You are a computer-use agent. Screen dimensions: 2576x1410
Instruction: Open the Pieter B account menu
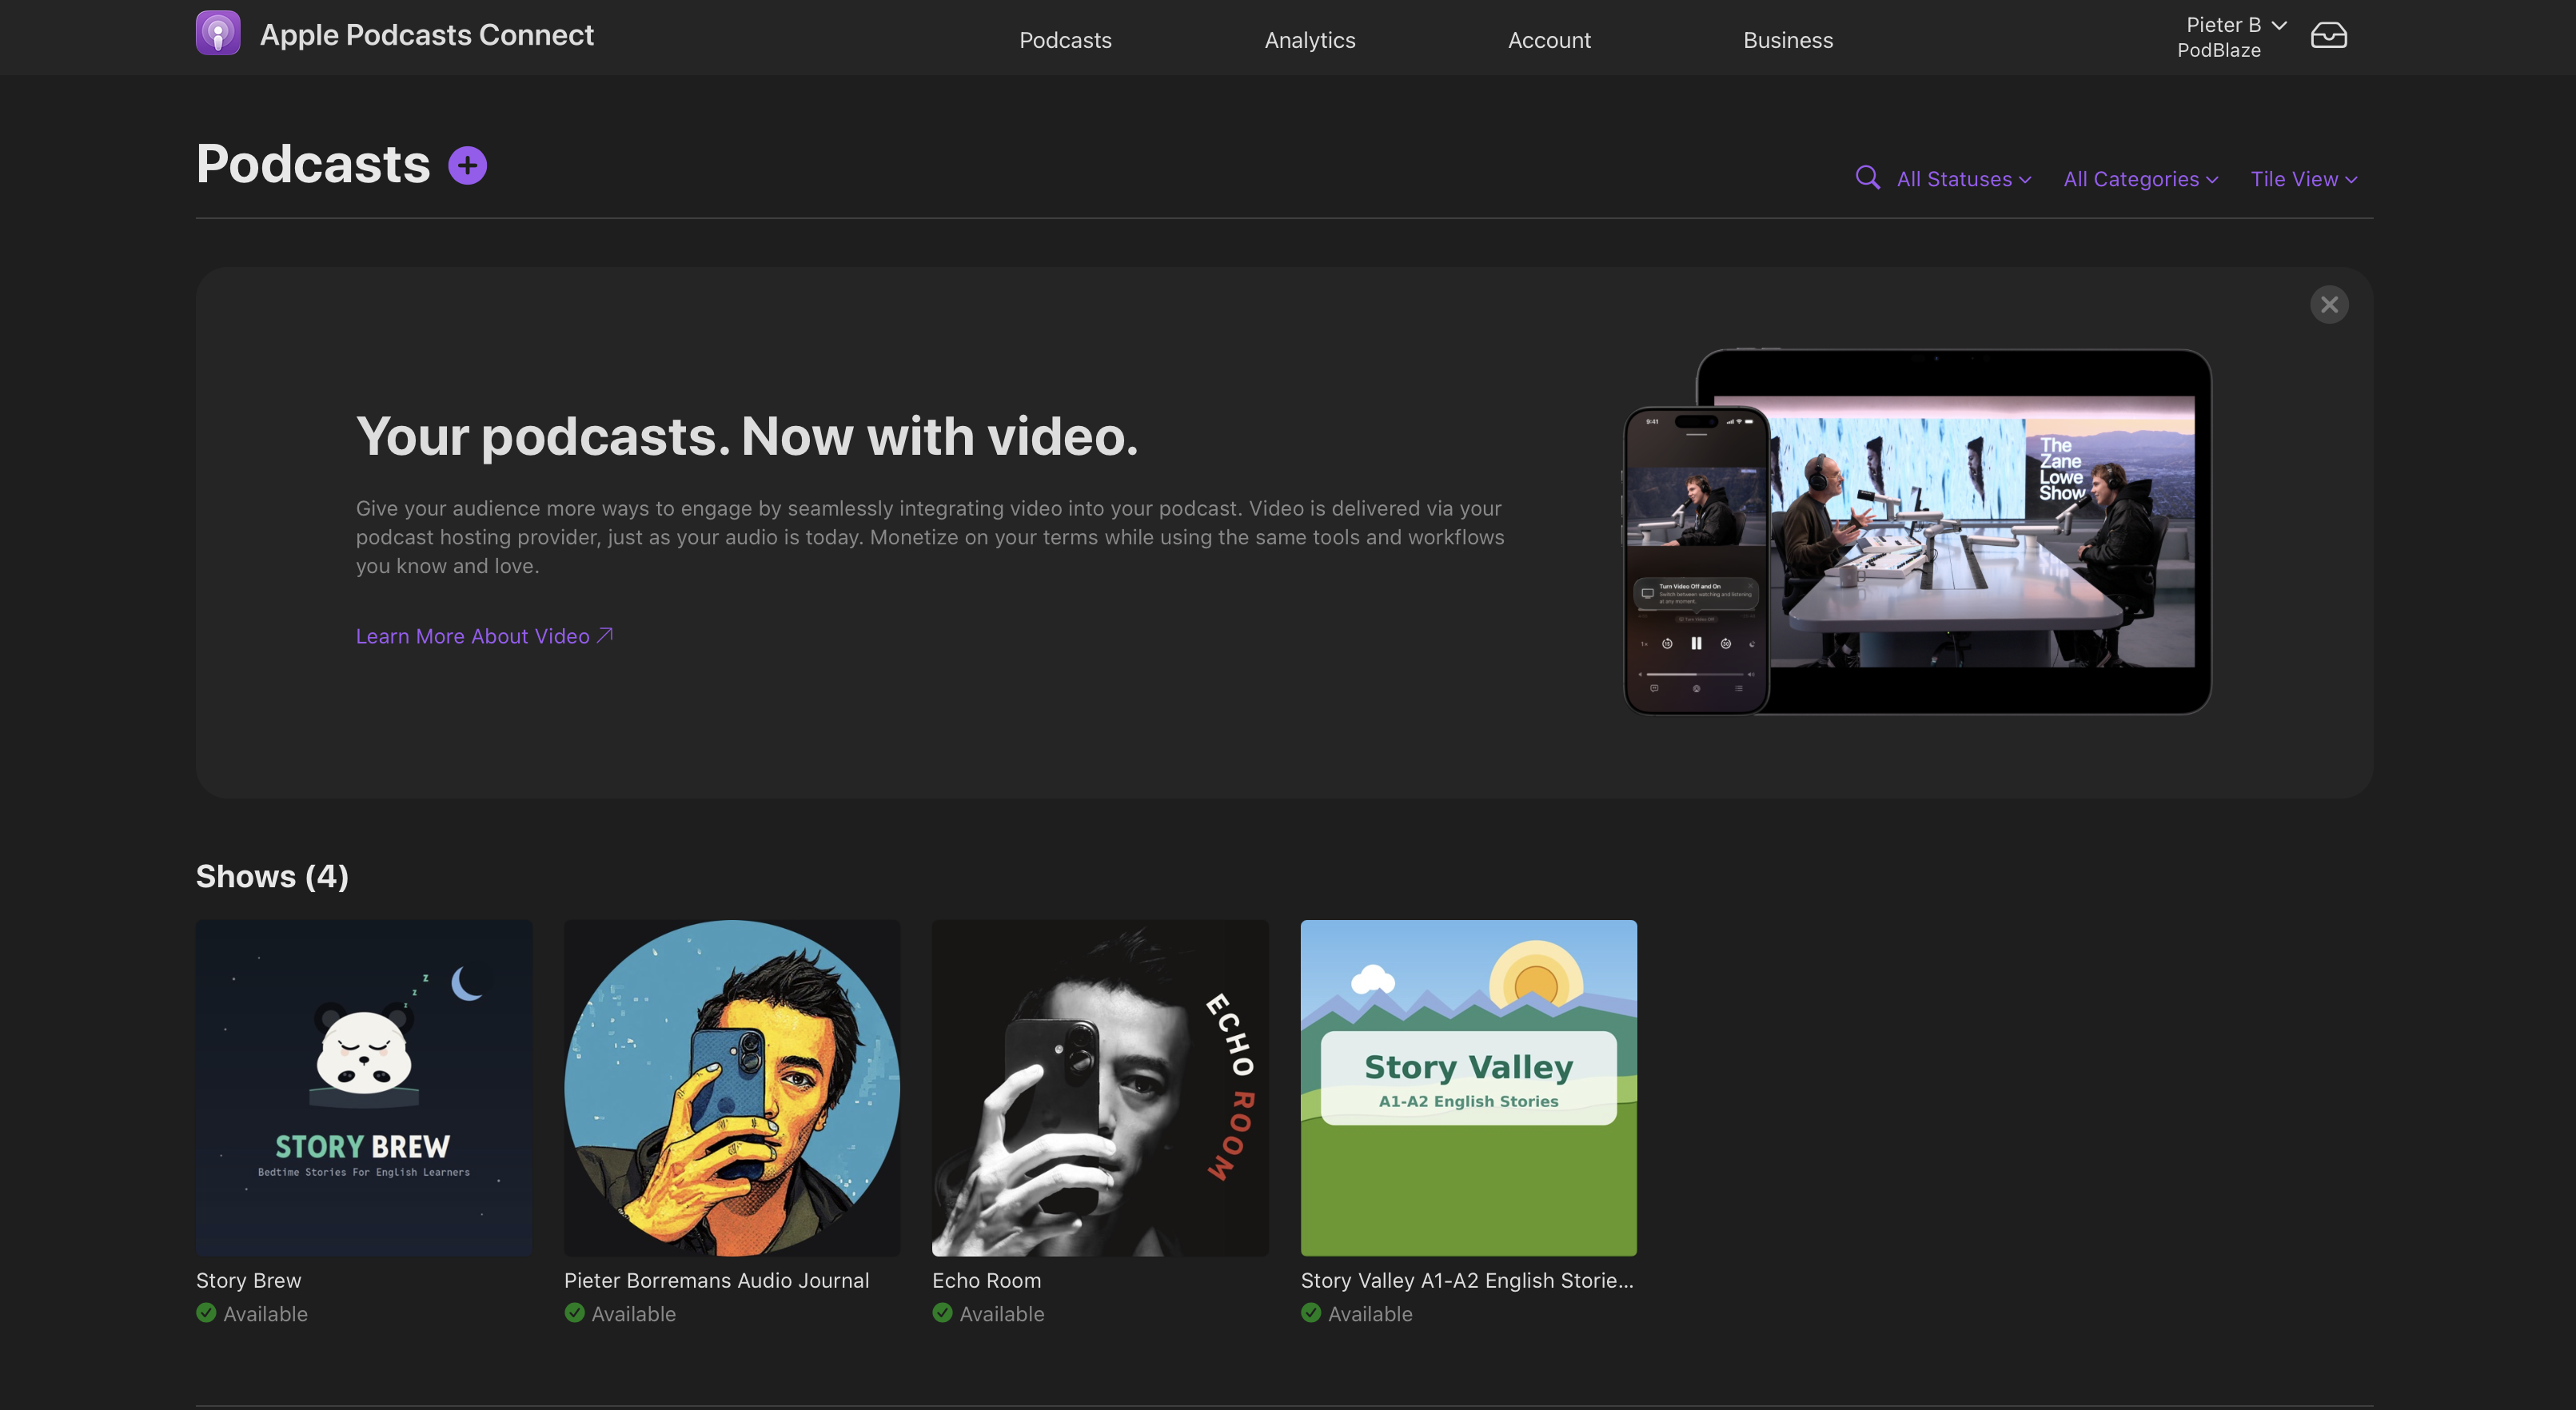point(2236,25)
